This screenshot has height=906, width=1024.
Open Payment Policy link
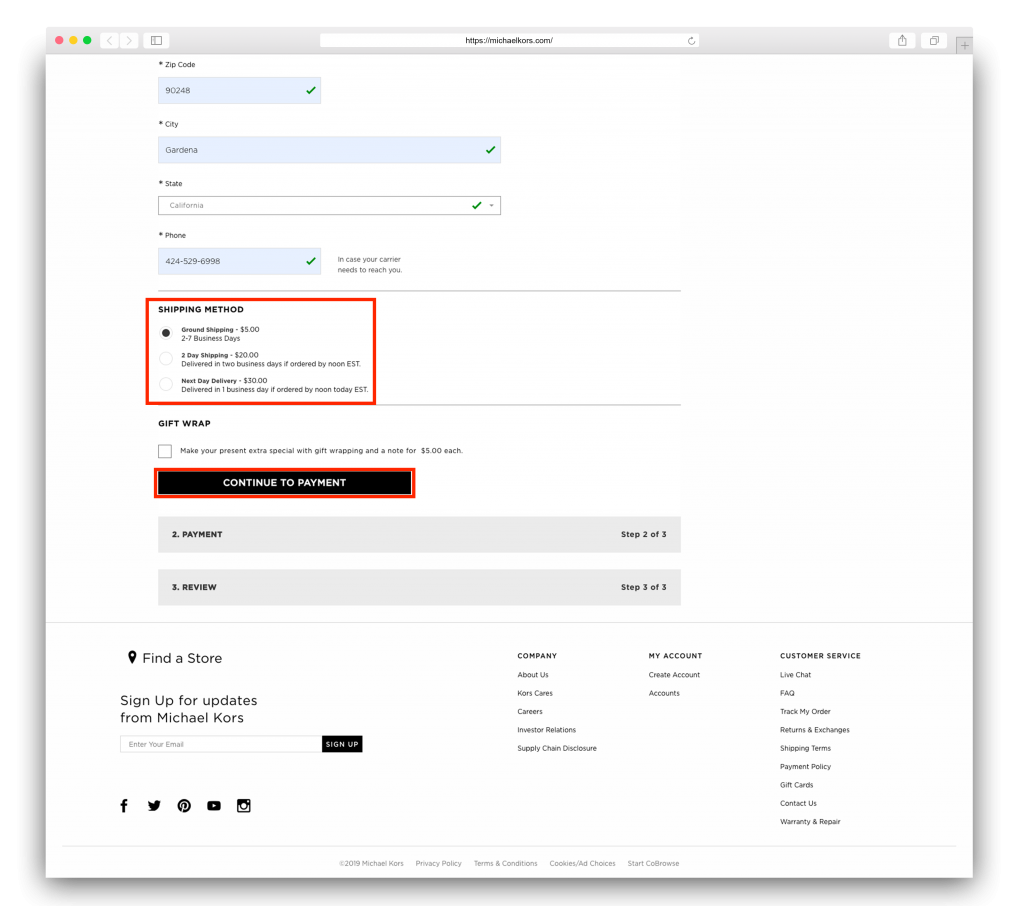coord(805,766)
